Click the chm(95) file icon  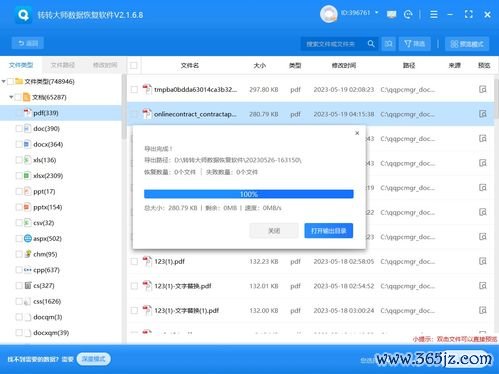(28, 254)
